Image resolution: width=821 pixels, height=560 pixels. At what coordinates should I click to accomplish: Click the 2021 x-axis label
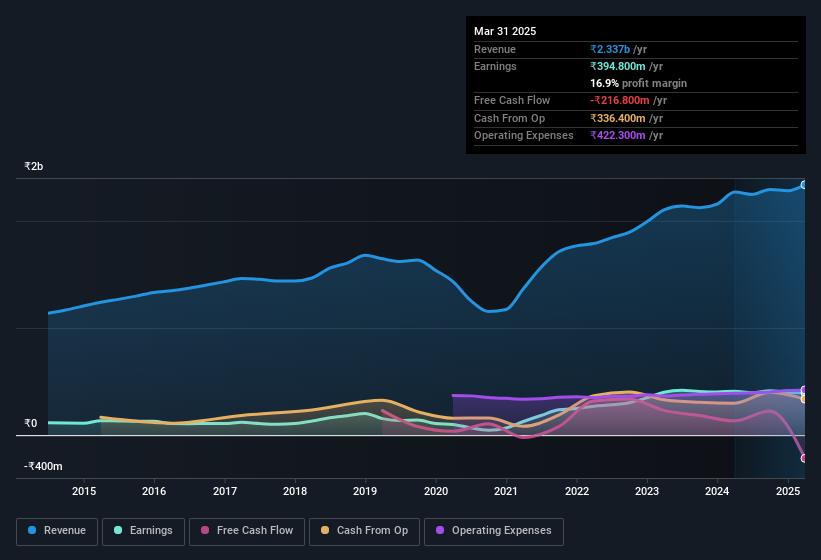point(506,491)
